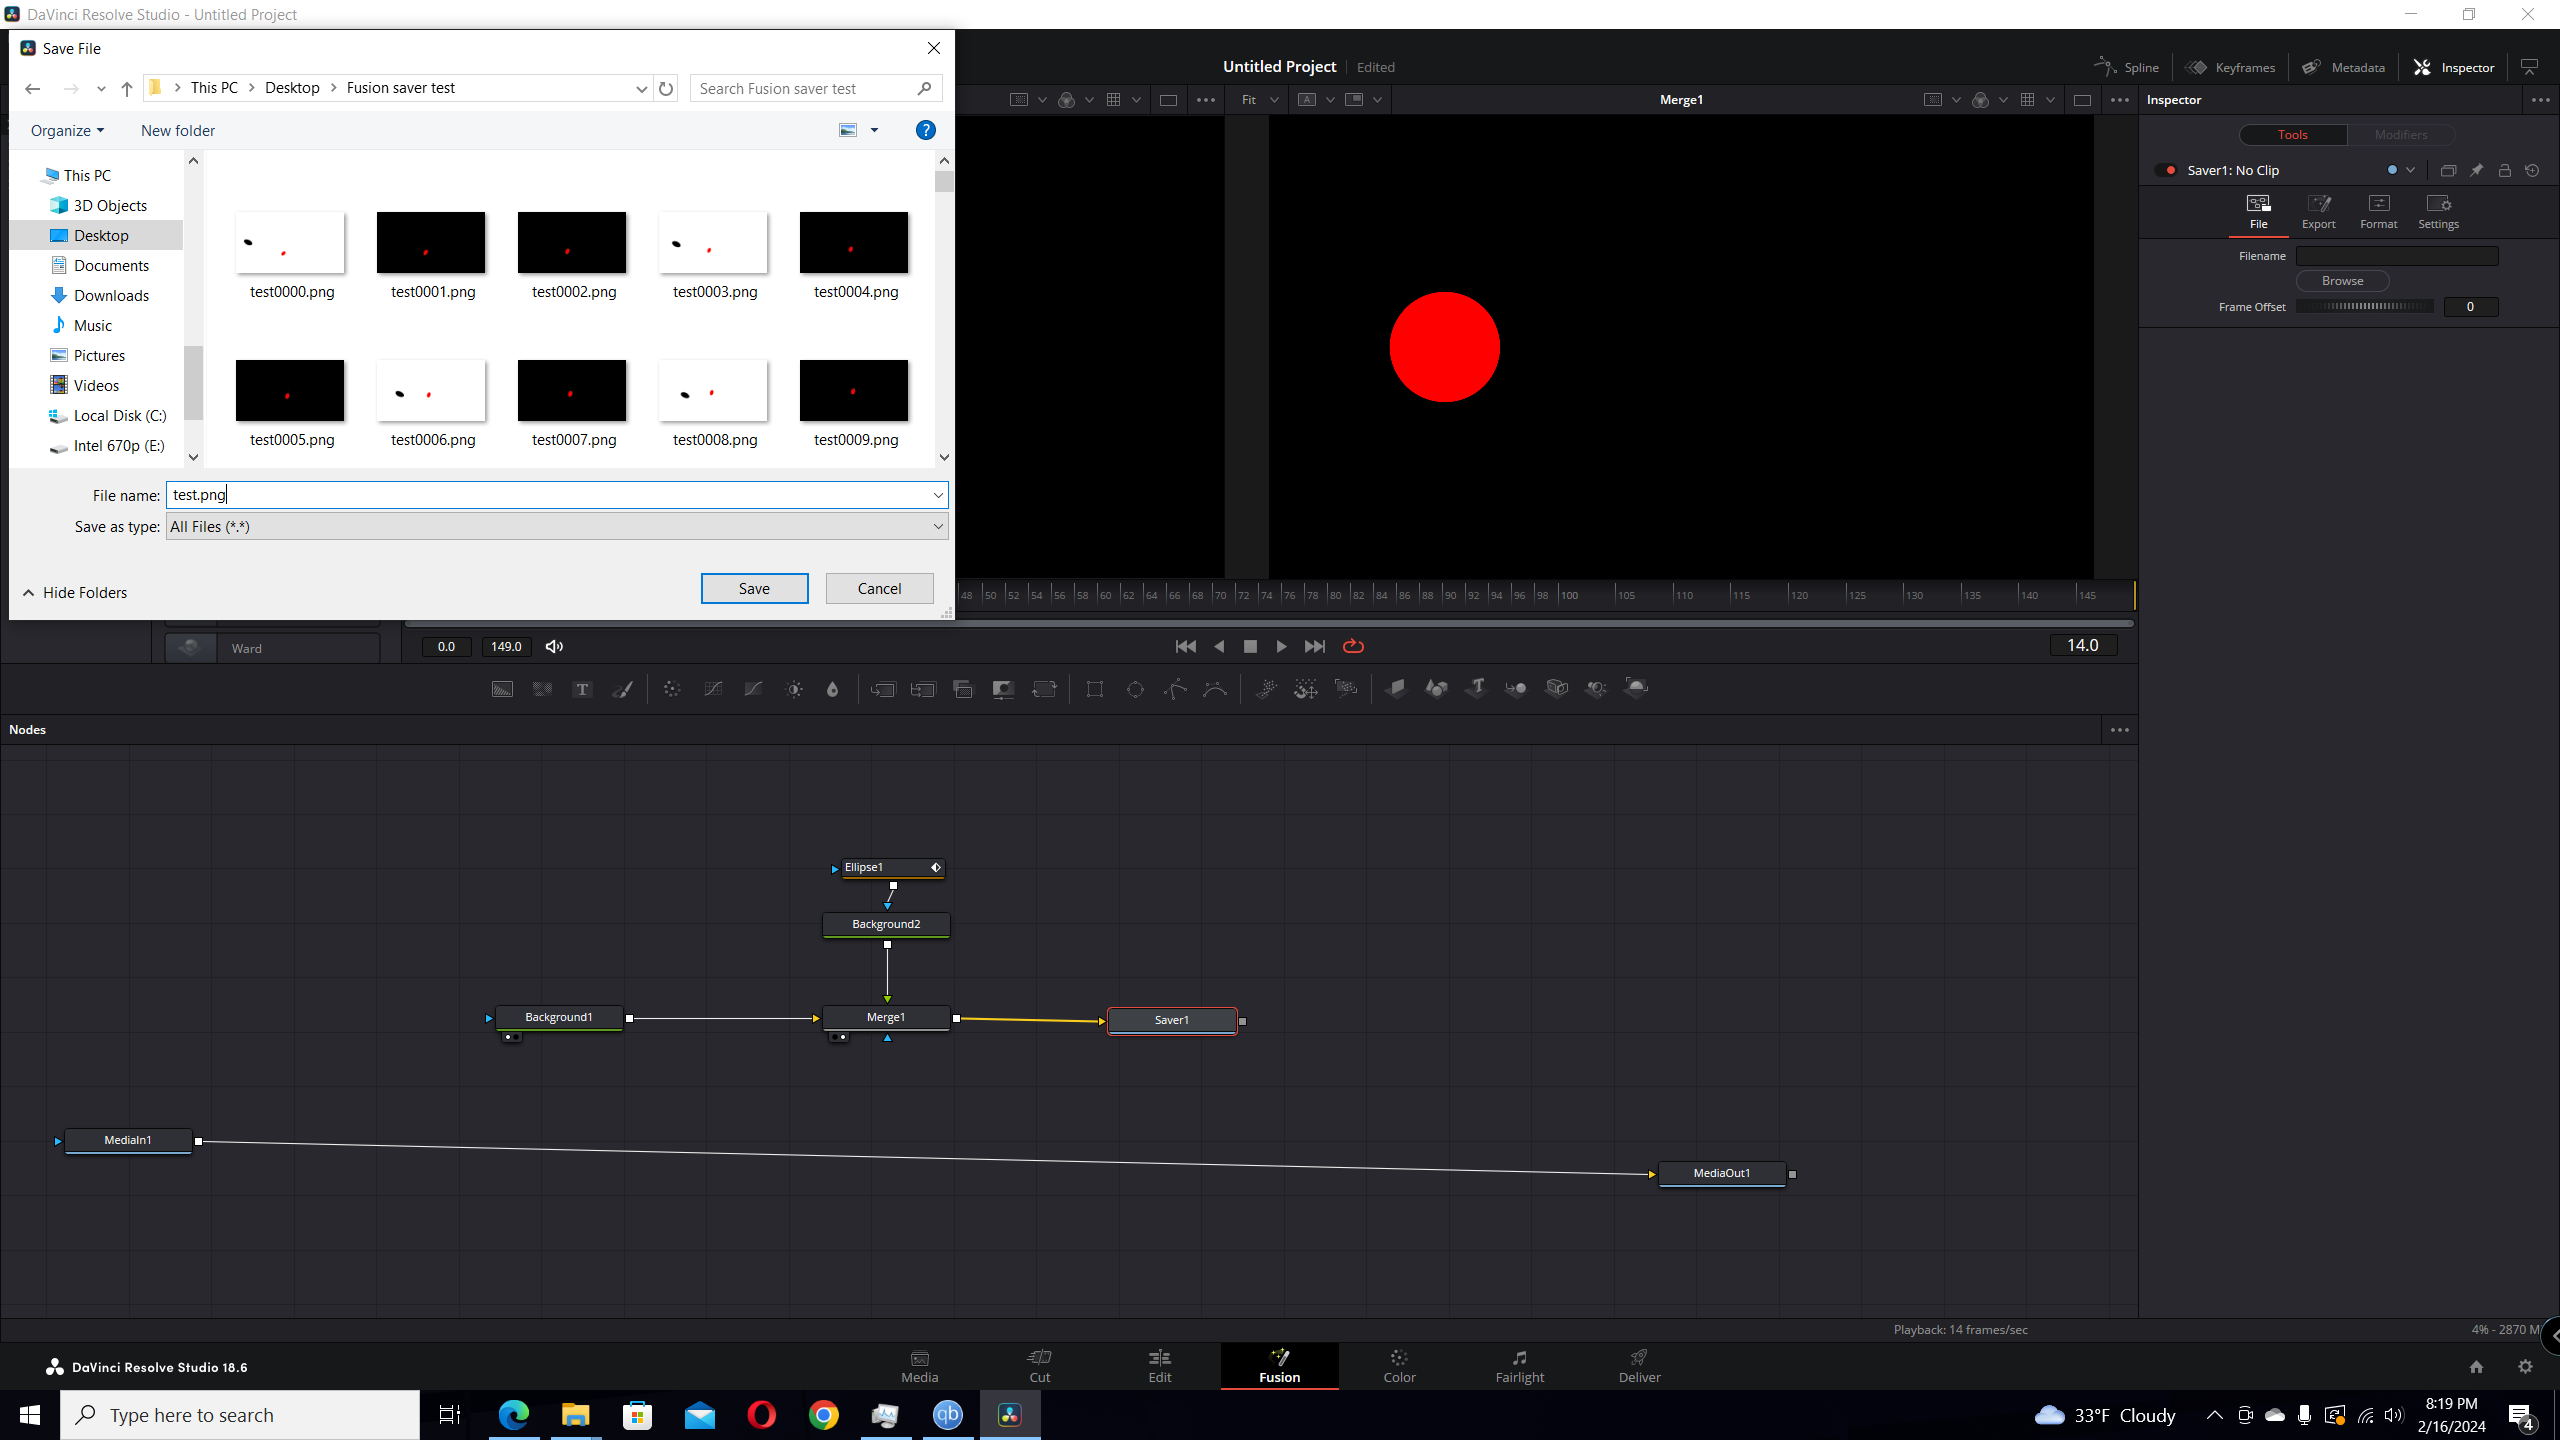Open File Explorer from the Windows taskbar
The width and height of the screenshot is (2560, 1440).
575,1414
